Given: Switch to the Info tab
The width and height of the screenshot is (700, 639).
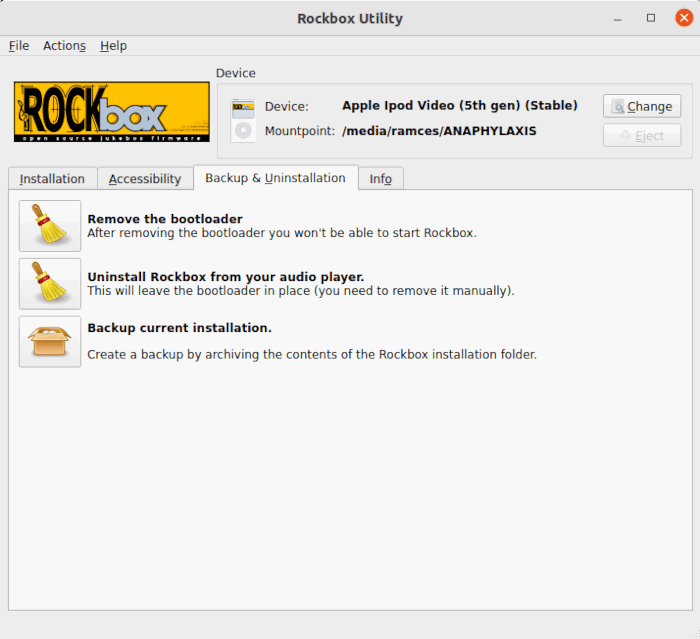Looking at the screenshot, I should pos(381,179).
